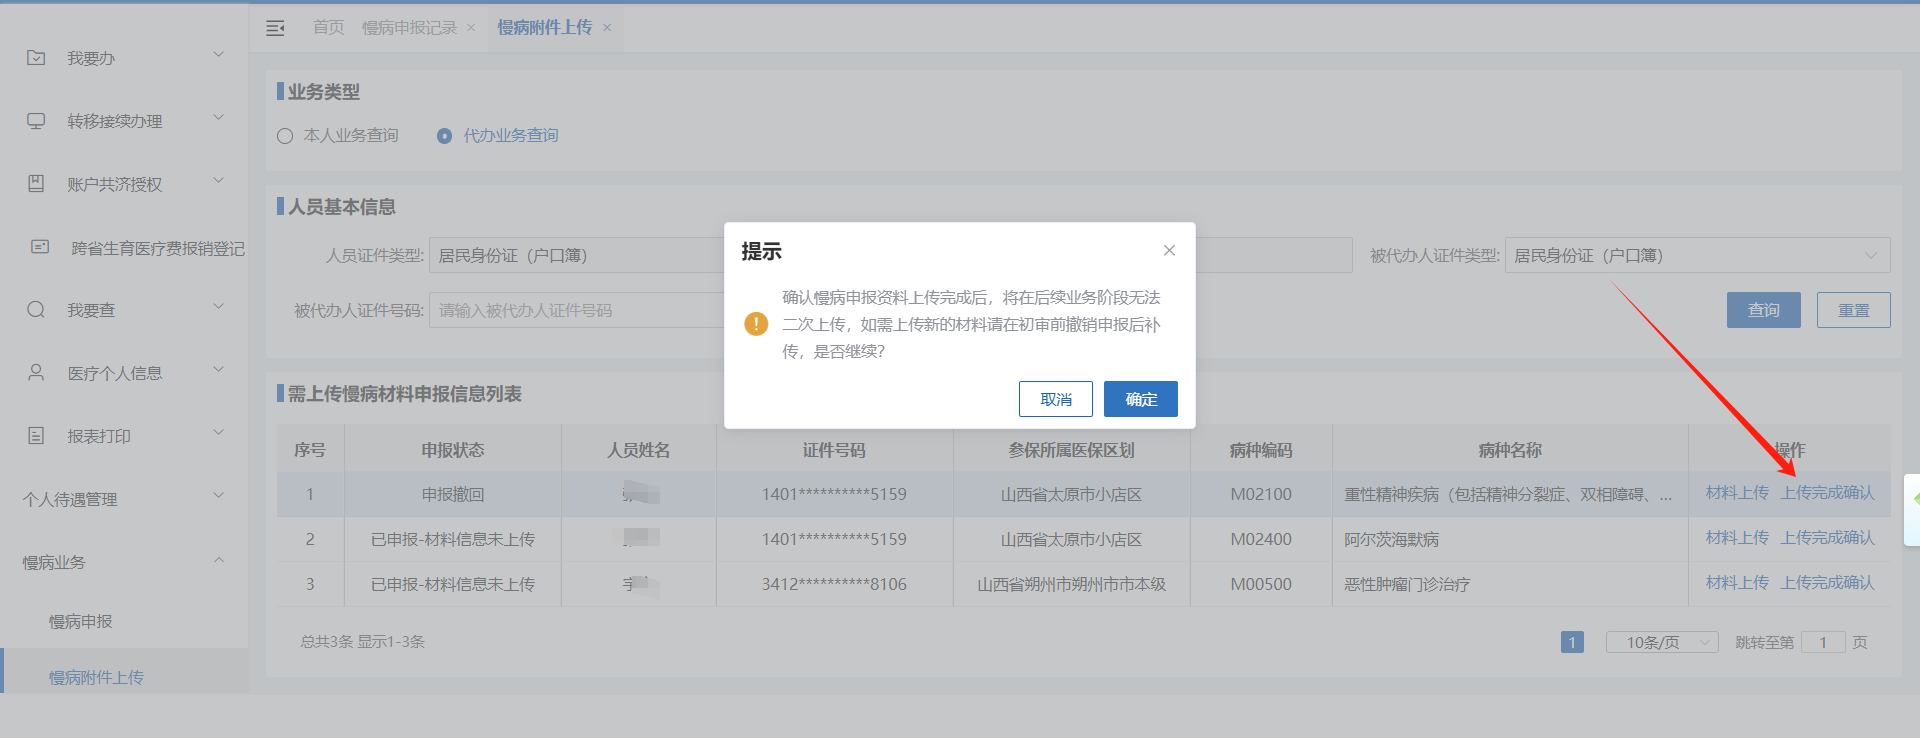Click 材料上传 link for 恶性肿瘤门诊治疗 row
The width and height of the screenshot is (1920, 738).
[x=1737, y=583]
